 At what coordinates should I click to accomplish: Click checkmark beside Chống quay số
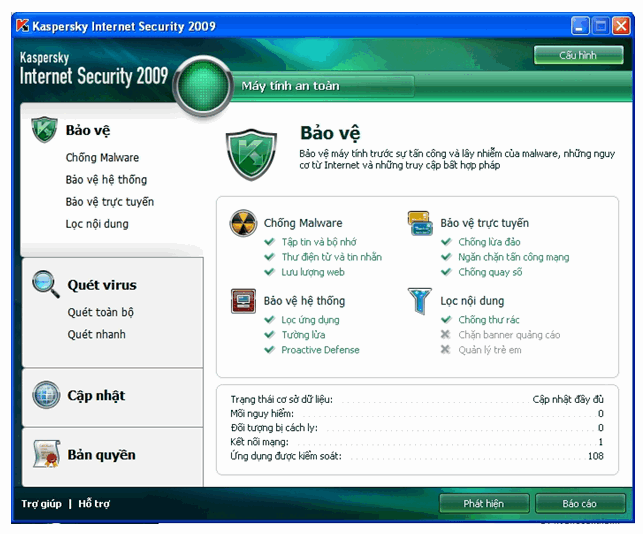(446, 272)
